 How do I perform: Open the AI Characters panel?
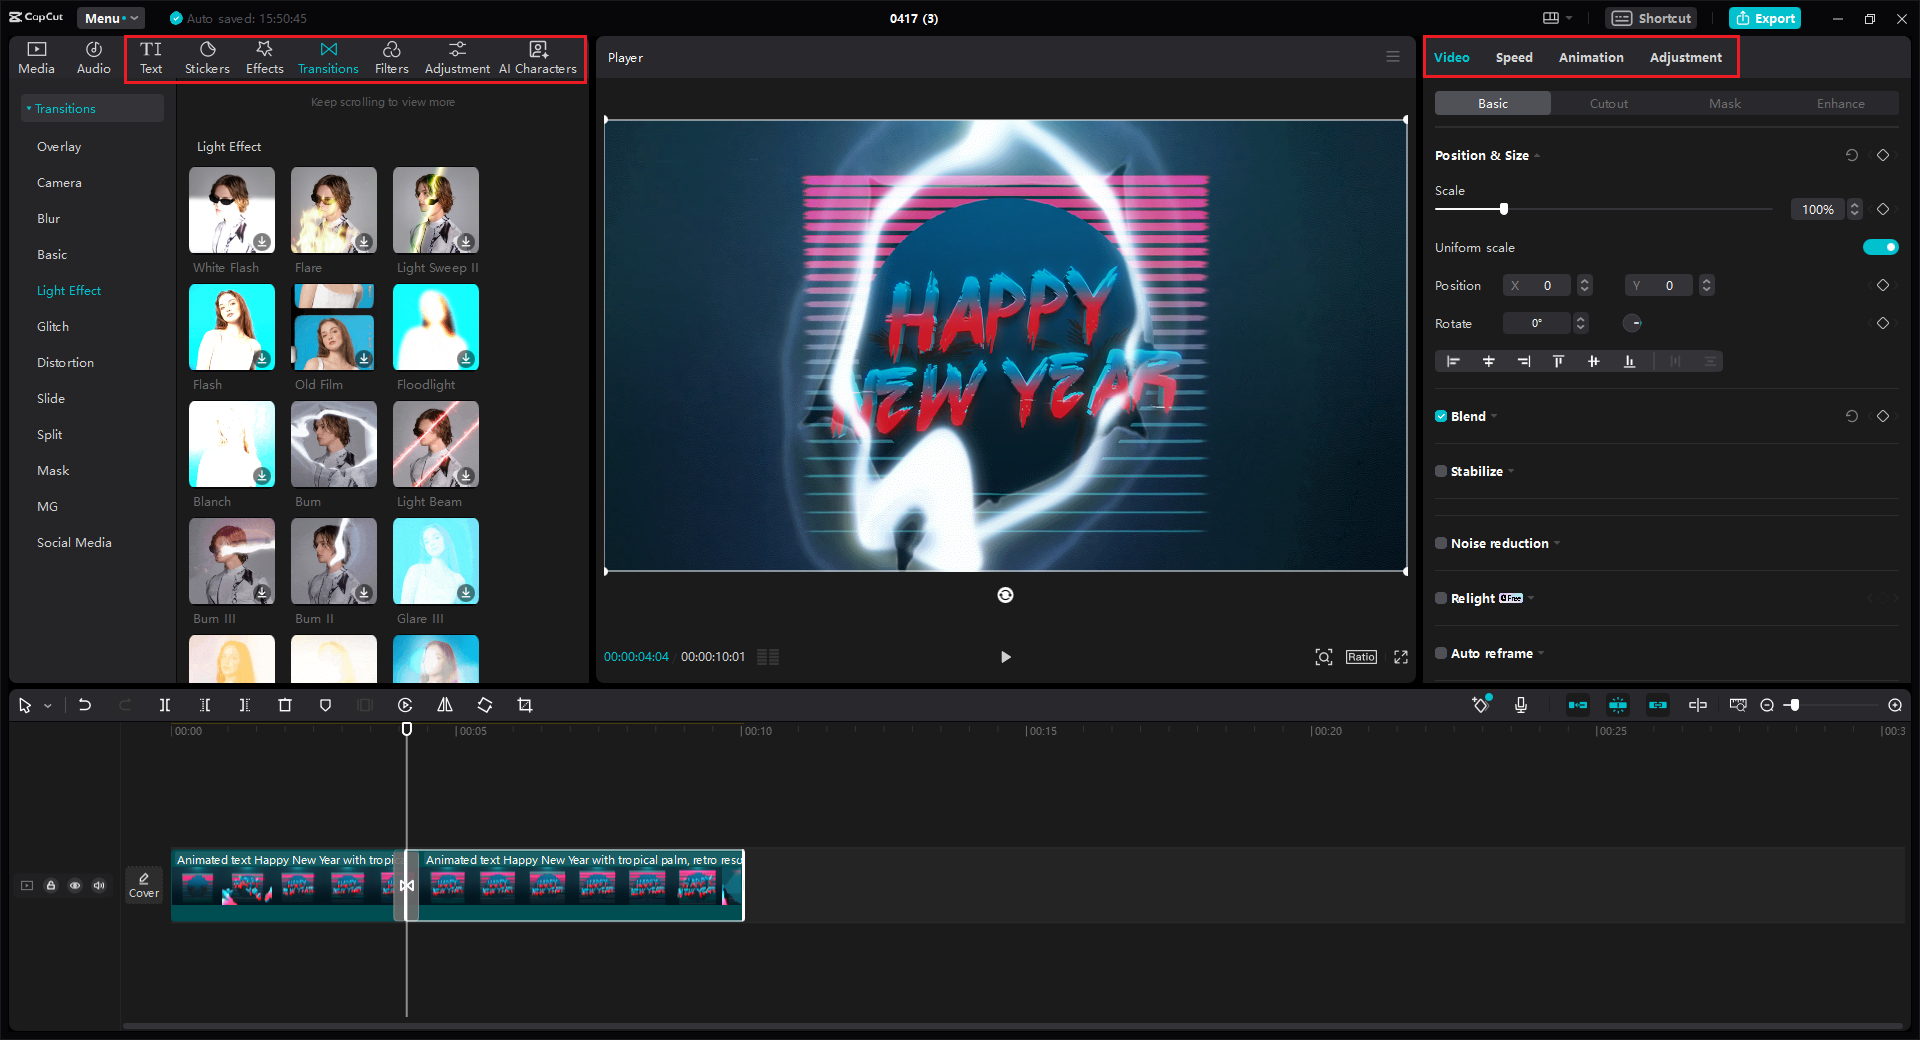click(538, 57)
